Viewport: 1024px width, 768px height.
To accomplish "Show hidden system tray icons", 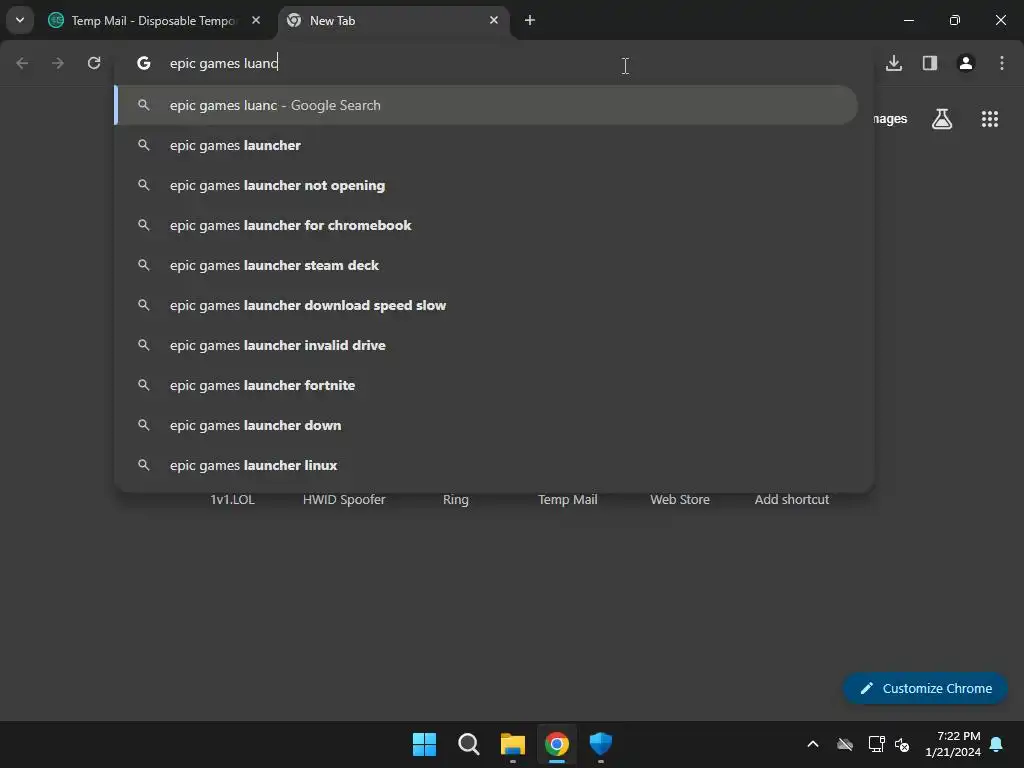I will click(813, 744).
